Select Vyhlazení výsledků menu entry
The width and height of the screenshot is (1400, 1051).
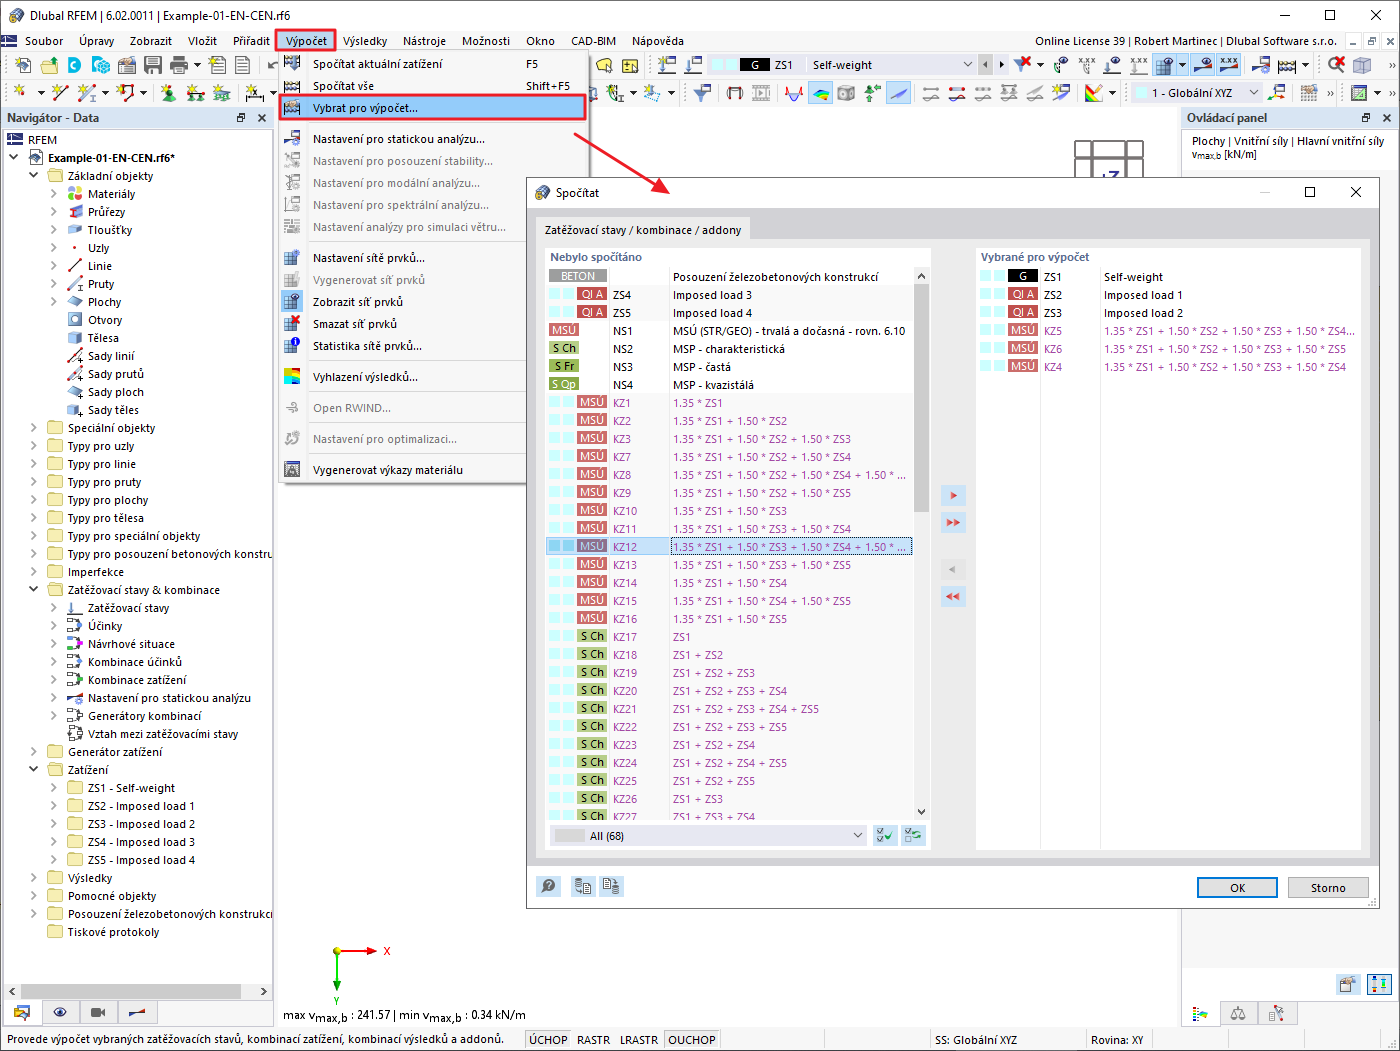pos(365,377)
